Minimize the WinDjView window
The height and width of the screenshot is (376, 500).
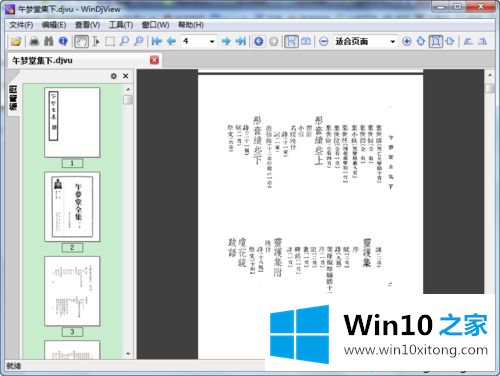click(440, 6)
